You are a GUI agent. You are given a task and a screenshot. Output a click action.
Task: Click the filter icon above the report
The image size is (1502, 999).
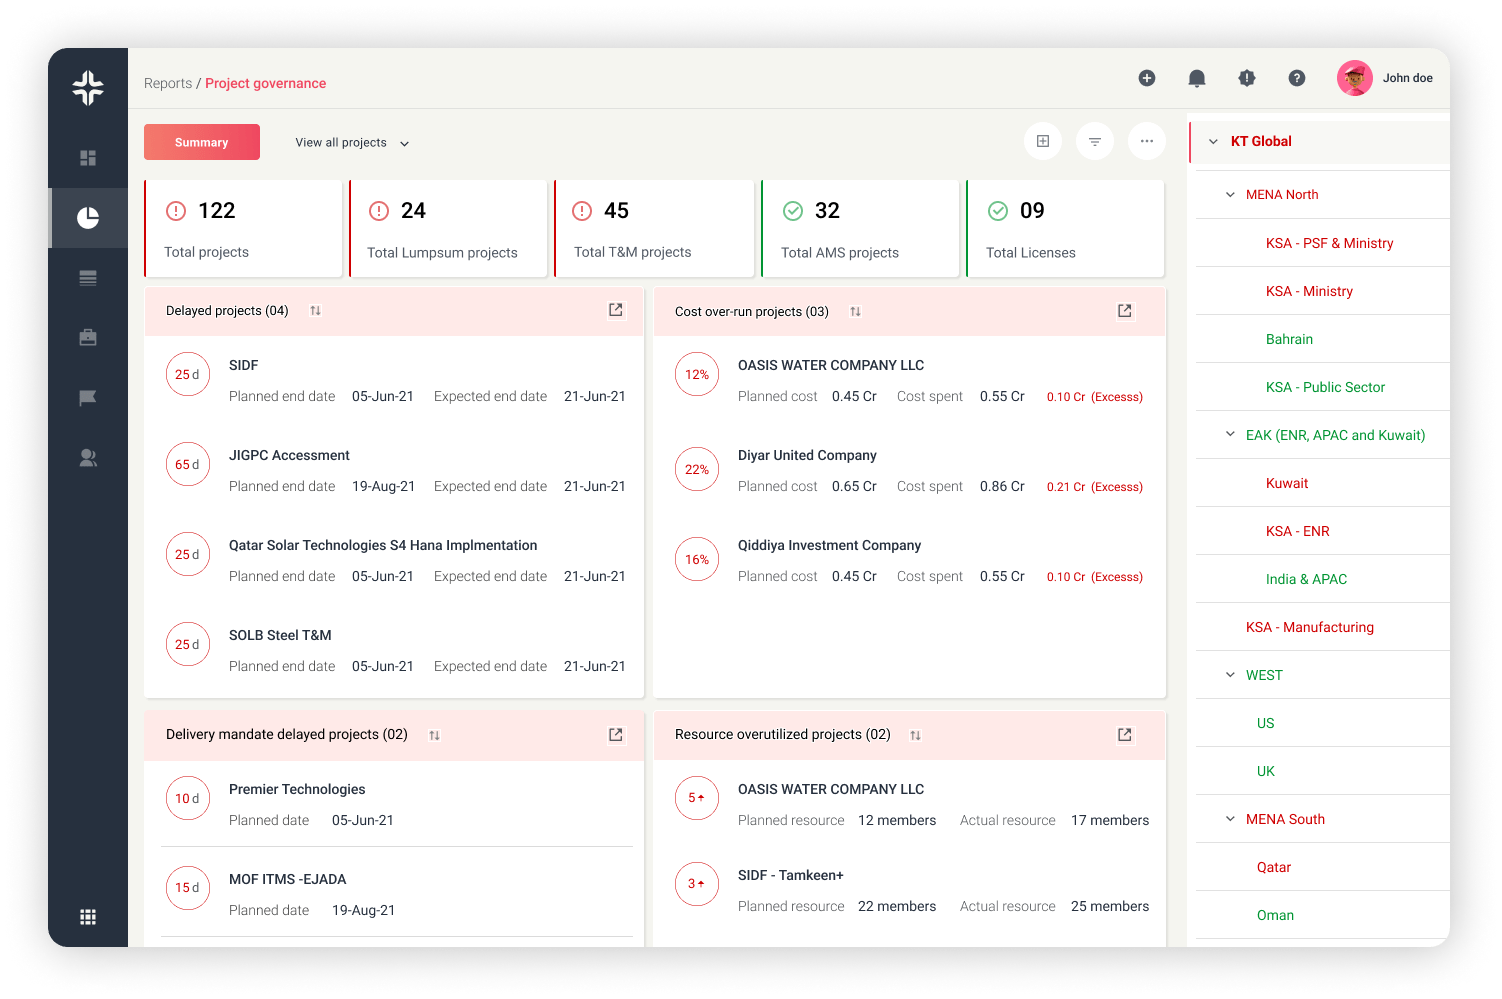1095,141
